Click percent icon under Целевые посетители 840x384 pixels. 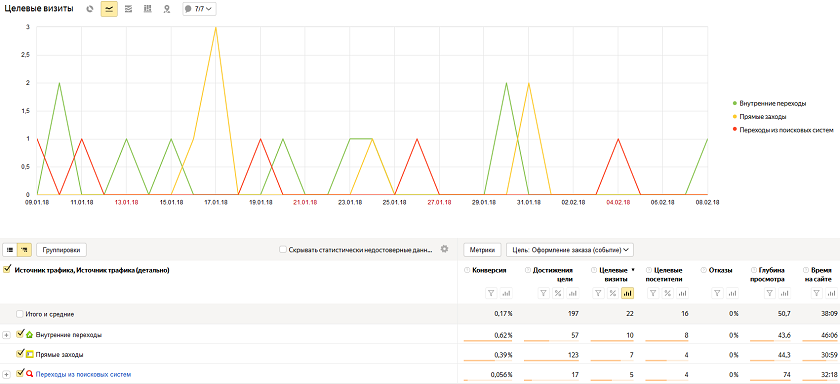(668, 293)
